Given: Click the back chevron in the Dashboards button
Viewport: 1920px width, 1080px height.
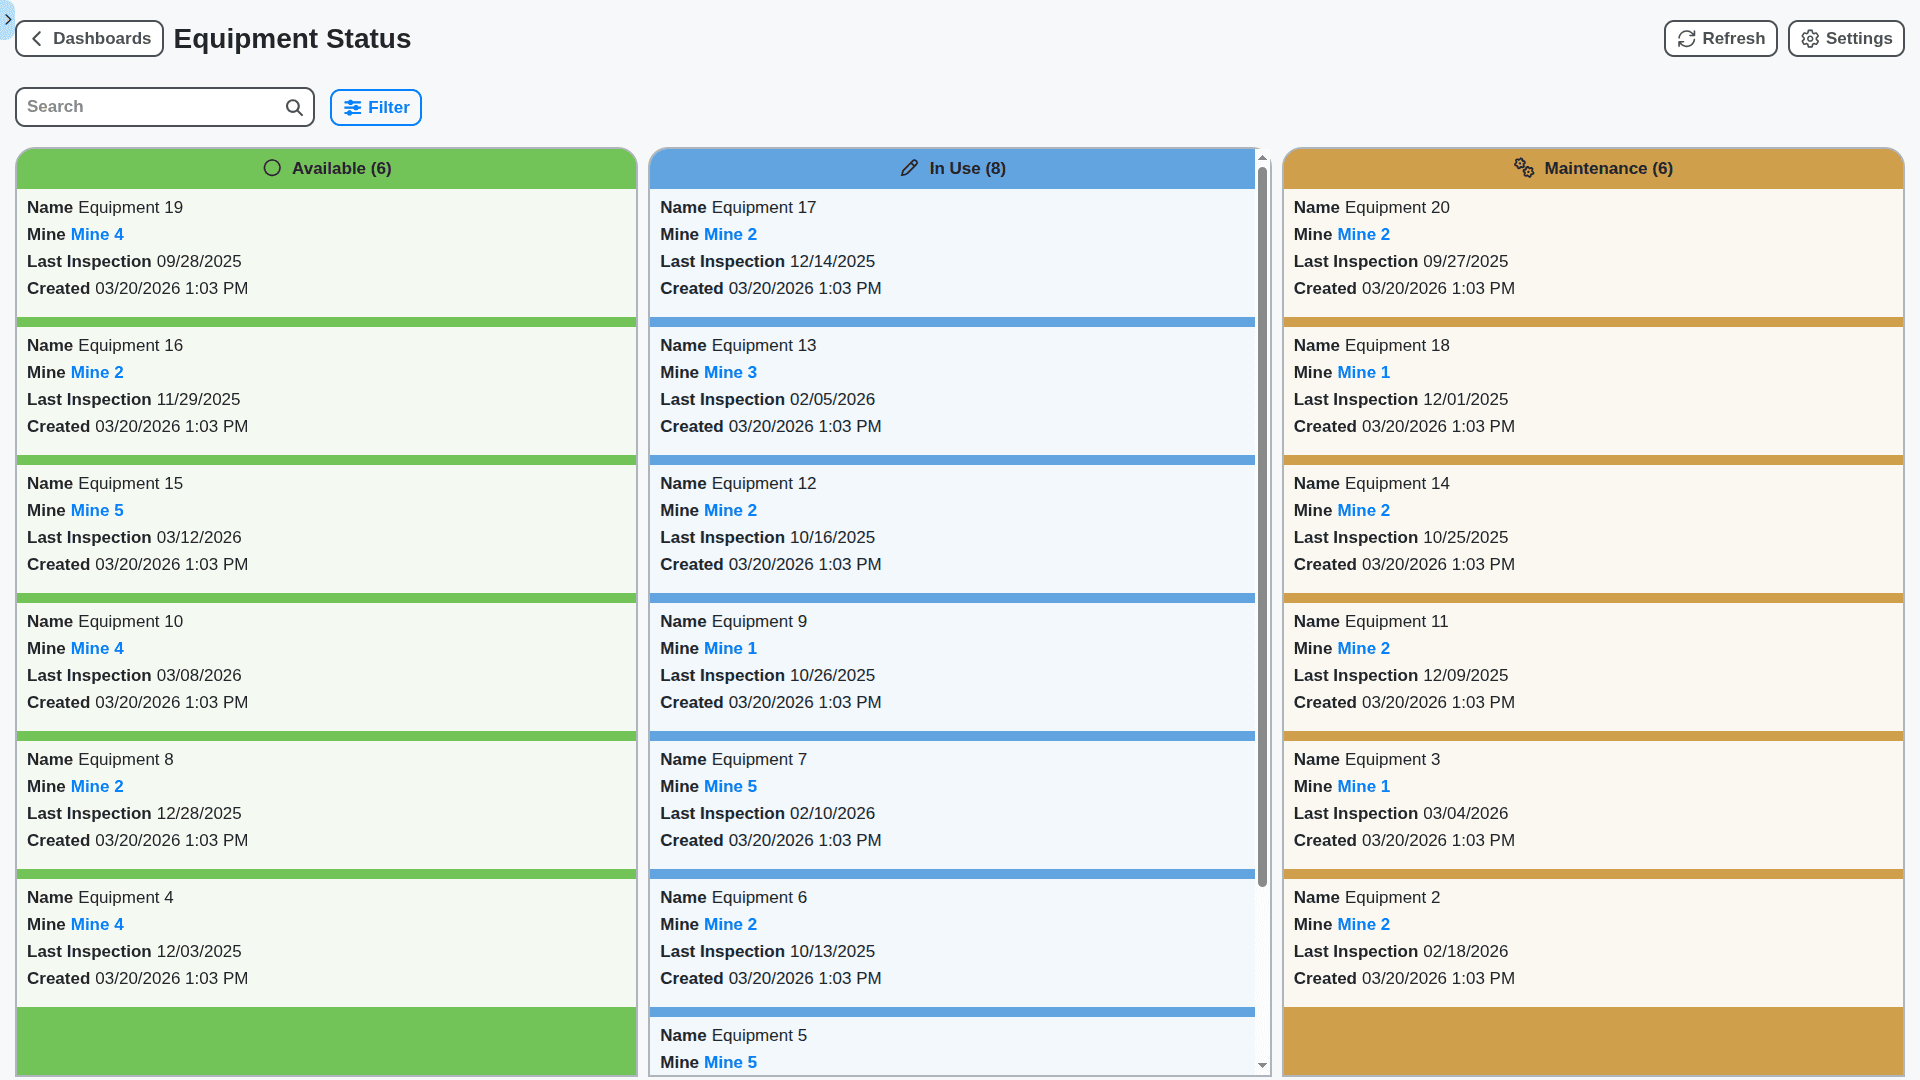Looking at the screenshot, I should point(36,38).
